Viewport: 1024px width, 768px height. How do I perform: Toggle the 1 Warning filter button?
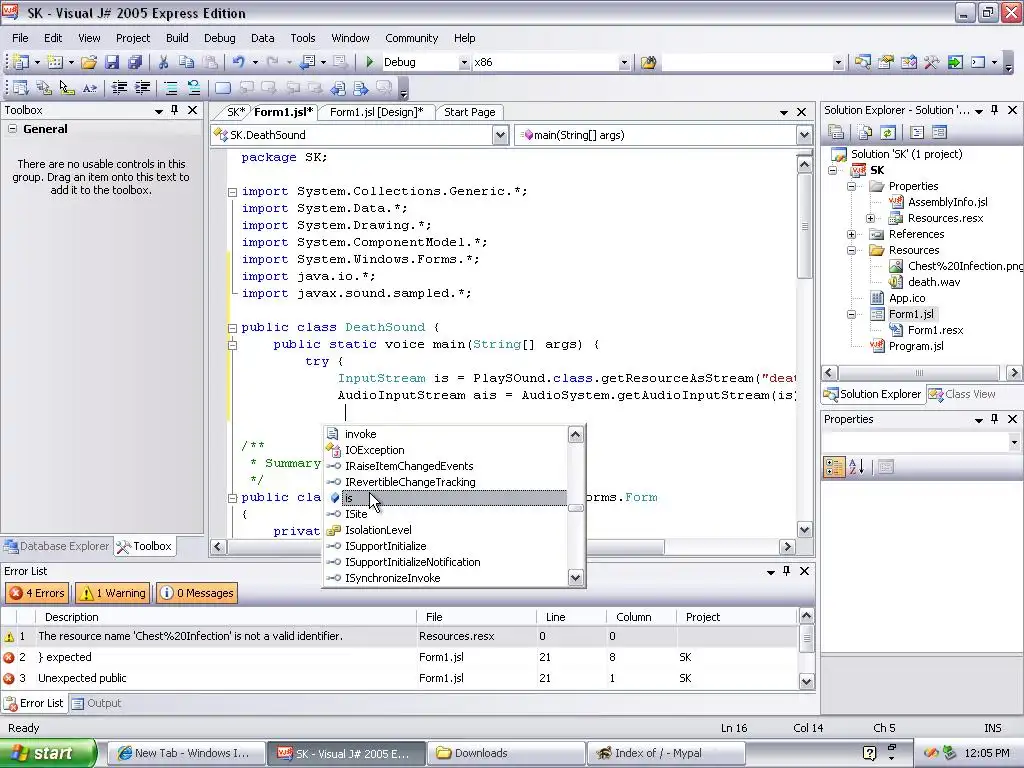tap(113, 593)
